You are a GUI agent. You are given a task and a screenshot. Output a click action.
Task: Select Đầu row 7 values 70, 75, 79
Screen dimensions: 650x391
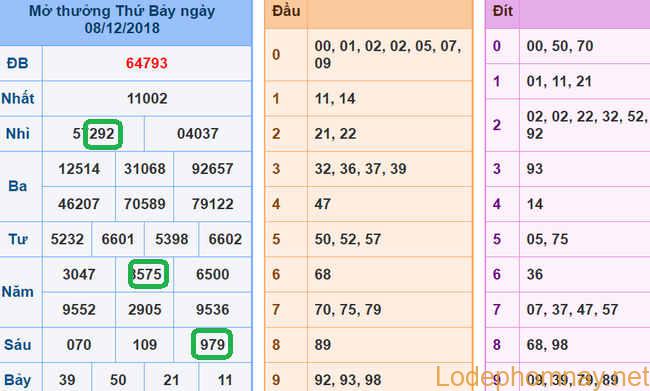pos(348,310)
